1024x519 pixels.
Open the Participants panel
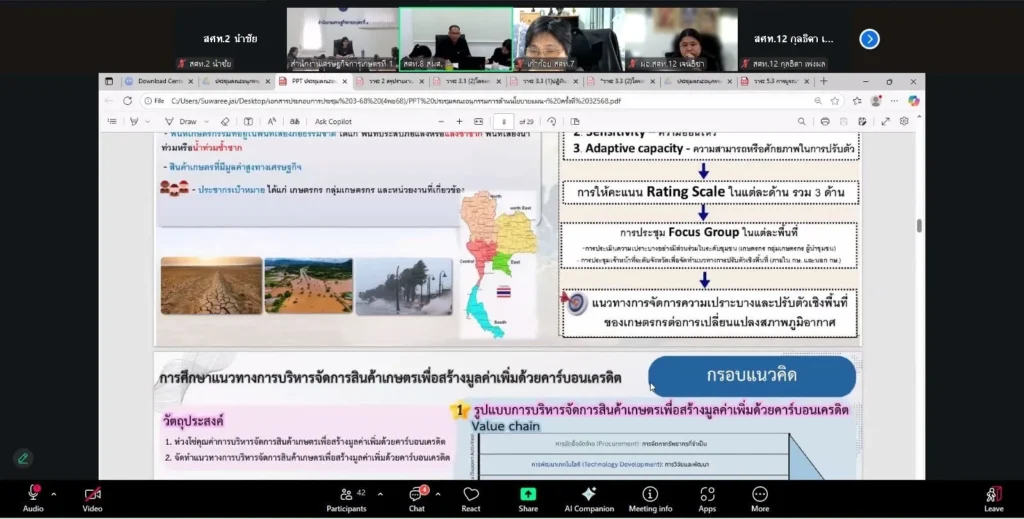click(346, 495)
